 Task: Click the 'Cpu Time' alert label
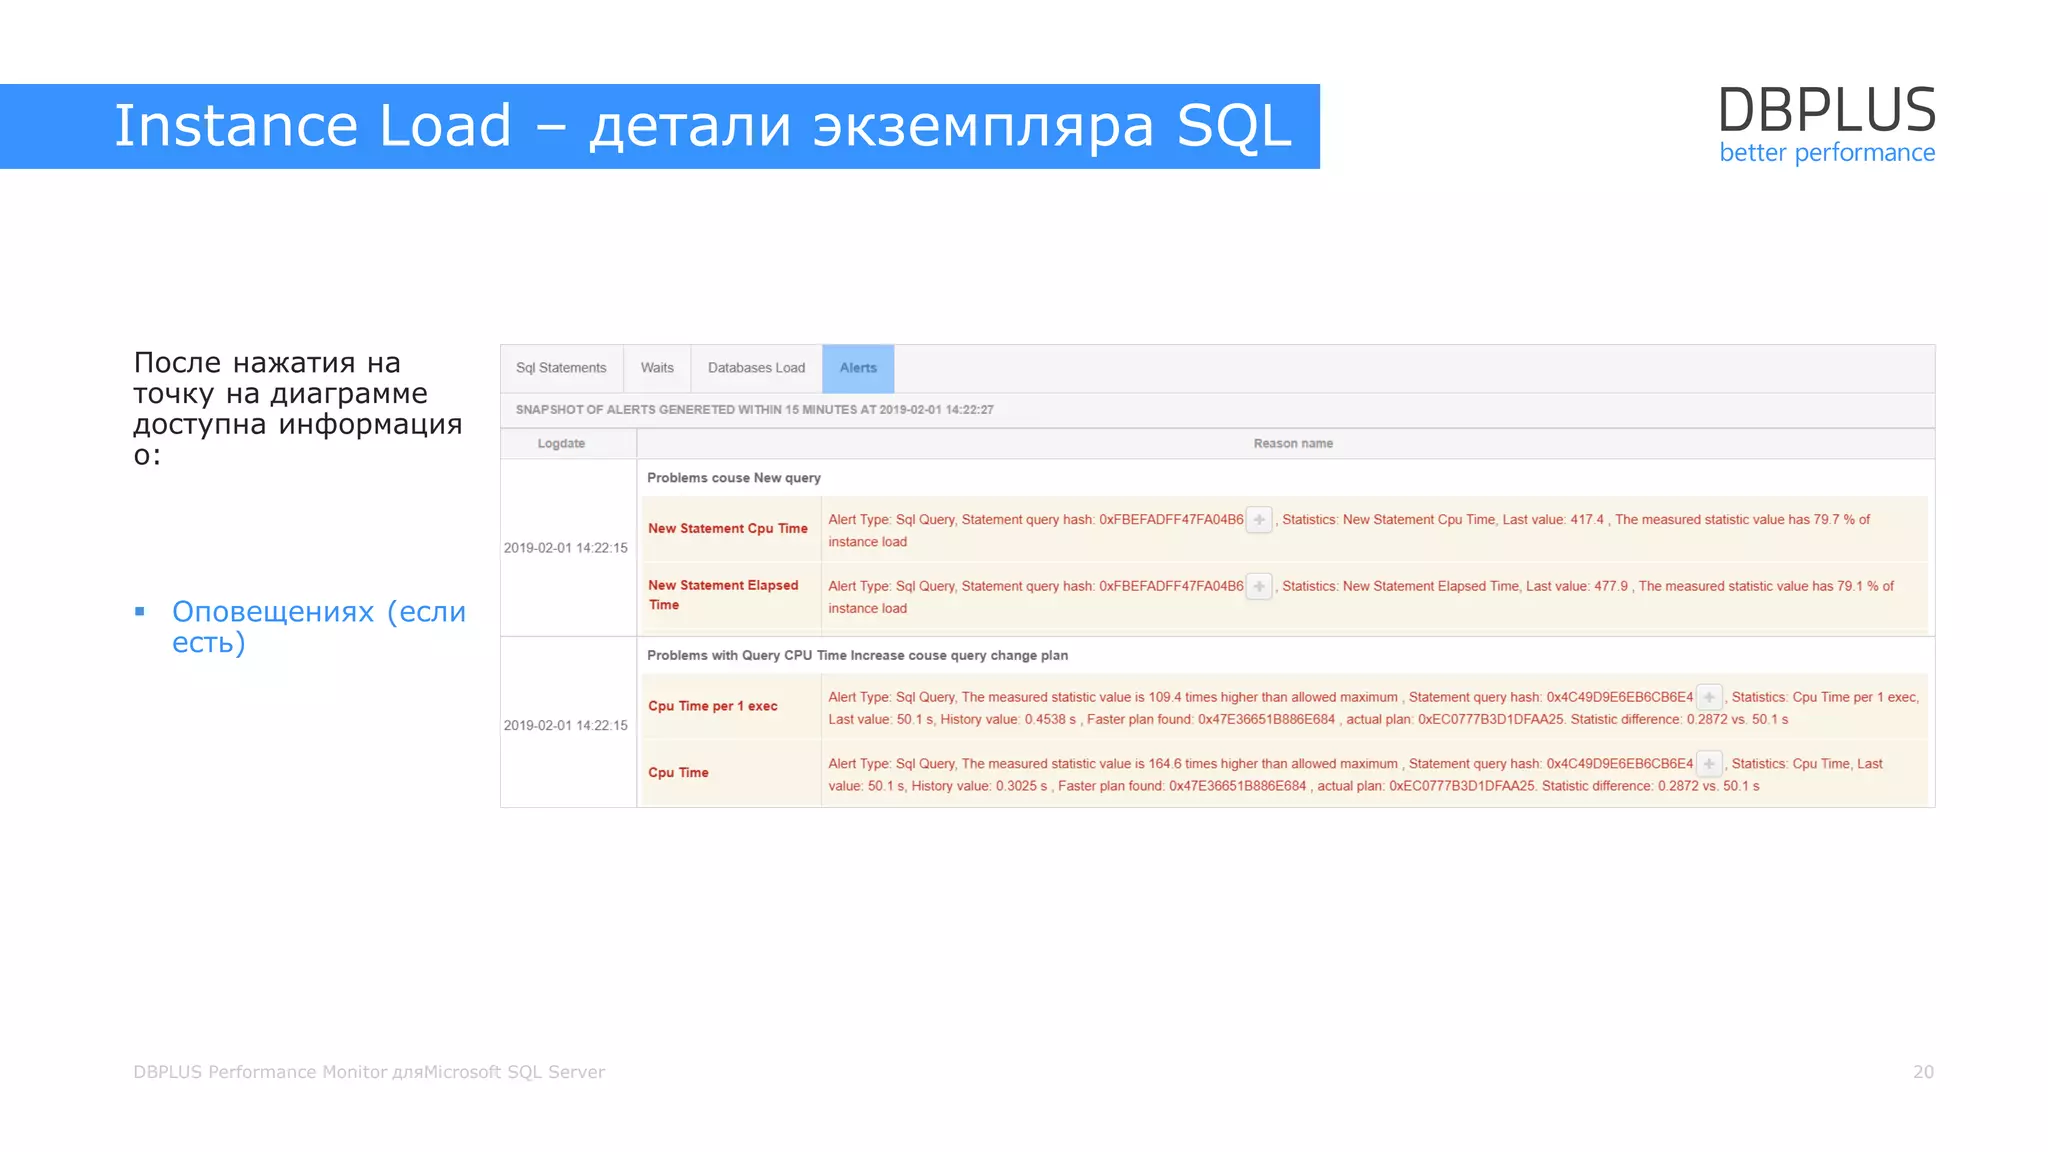[678, 772]
